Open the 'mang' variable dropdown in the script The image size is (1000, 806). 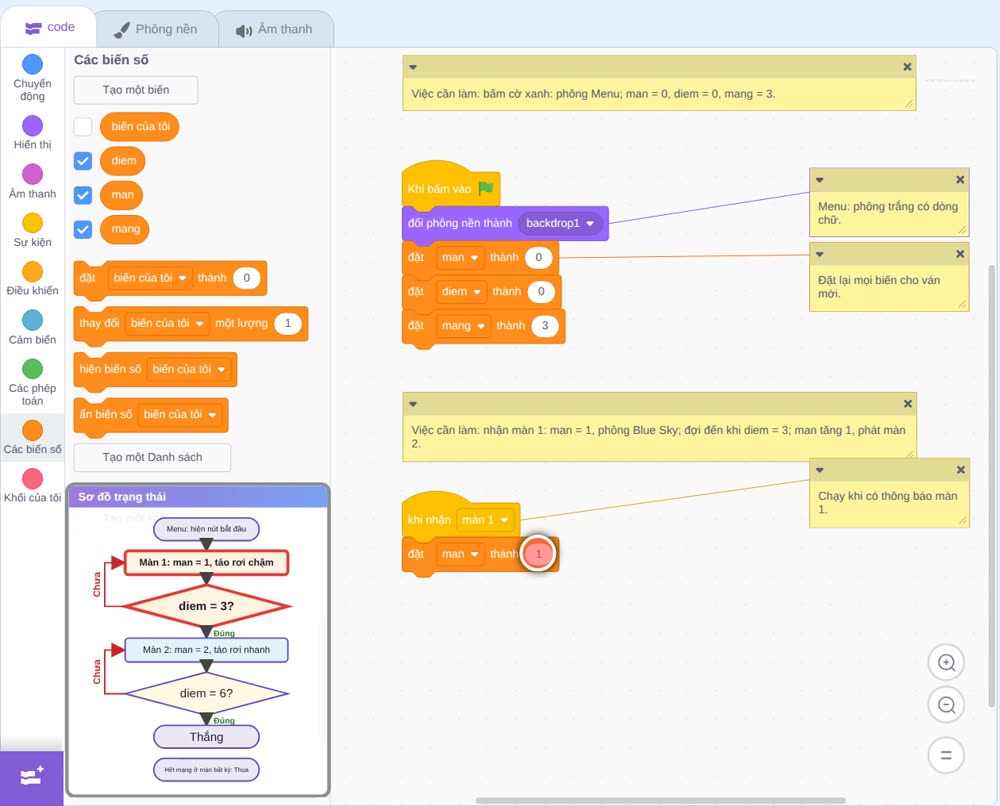(464, 326)
